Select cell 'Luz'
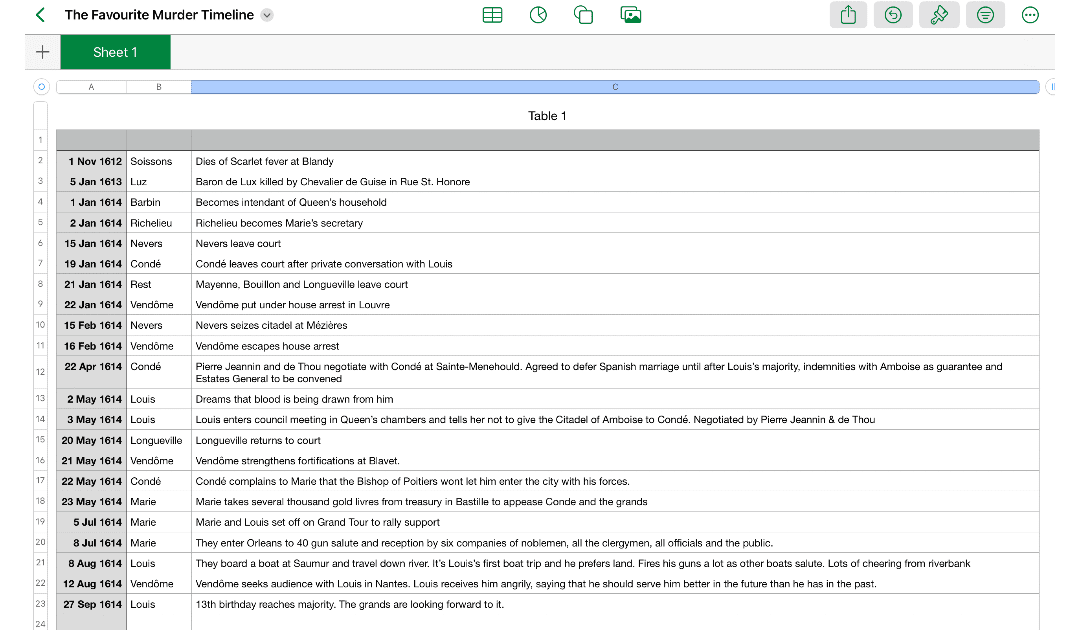 pyautogui.click(x=158, y=182)
